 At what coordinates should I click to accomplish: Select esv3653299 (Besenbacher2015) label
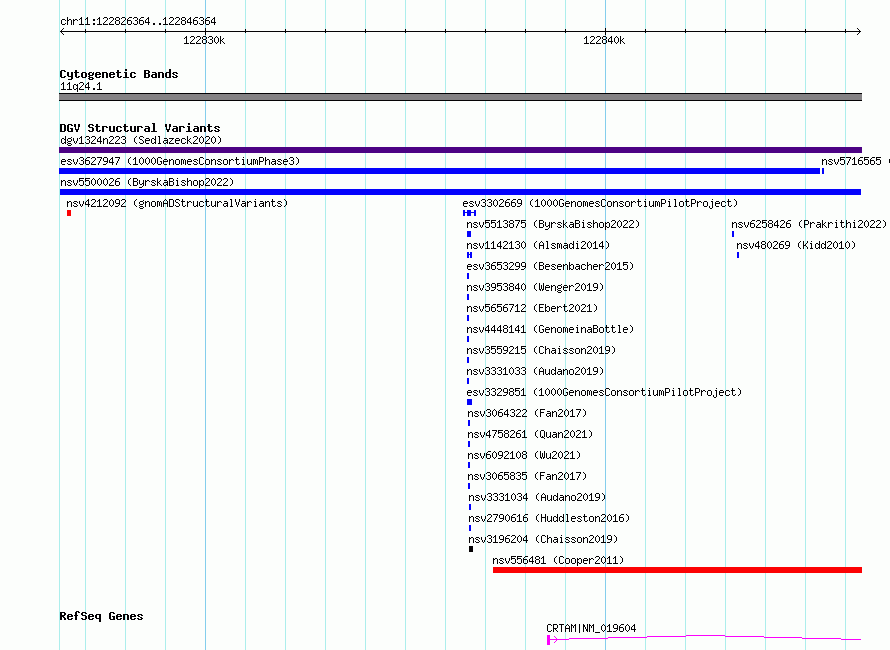(550, 266)
